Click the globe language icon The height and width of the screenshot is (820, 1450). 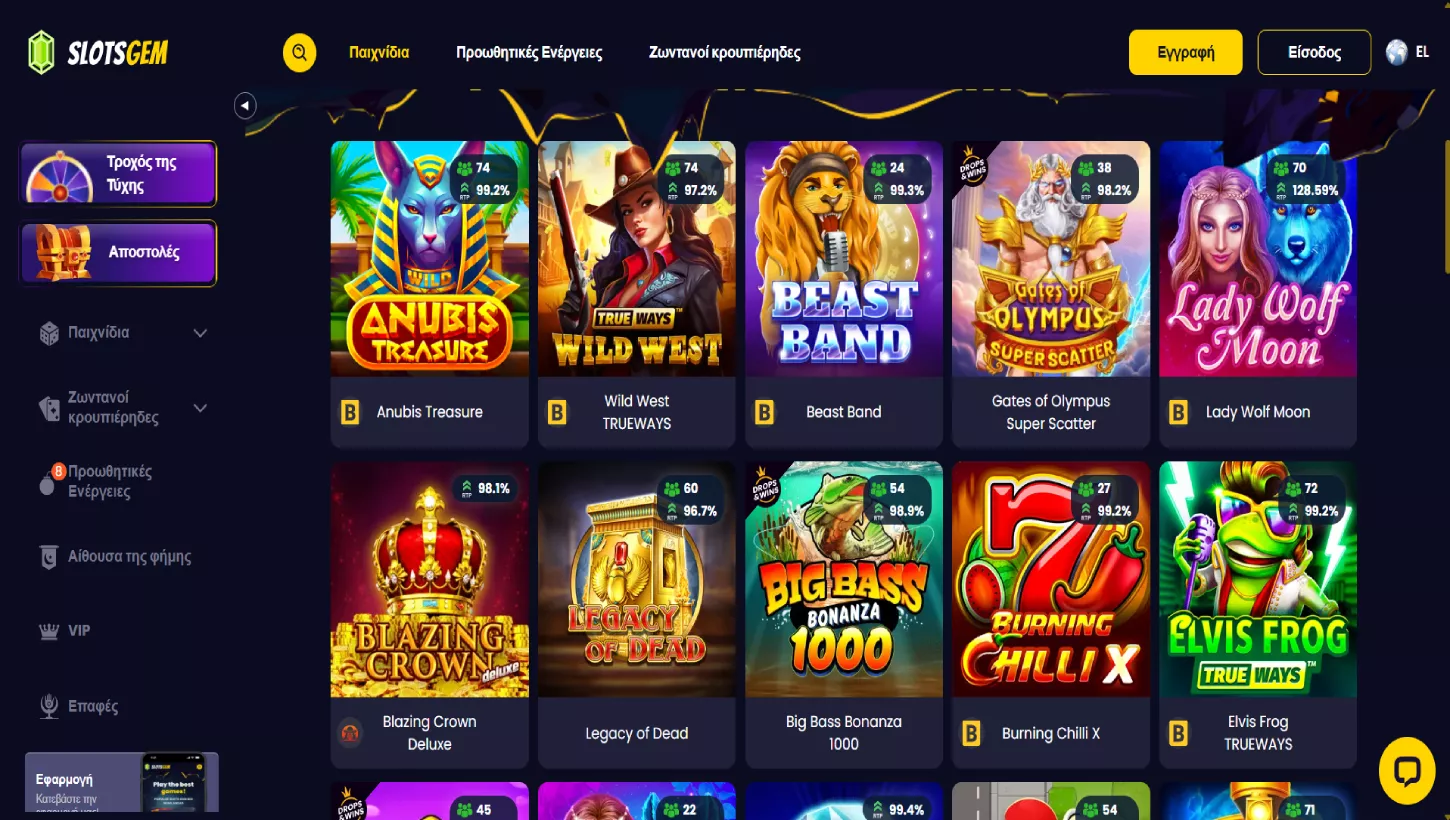click(x=1397, y=52)
